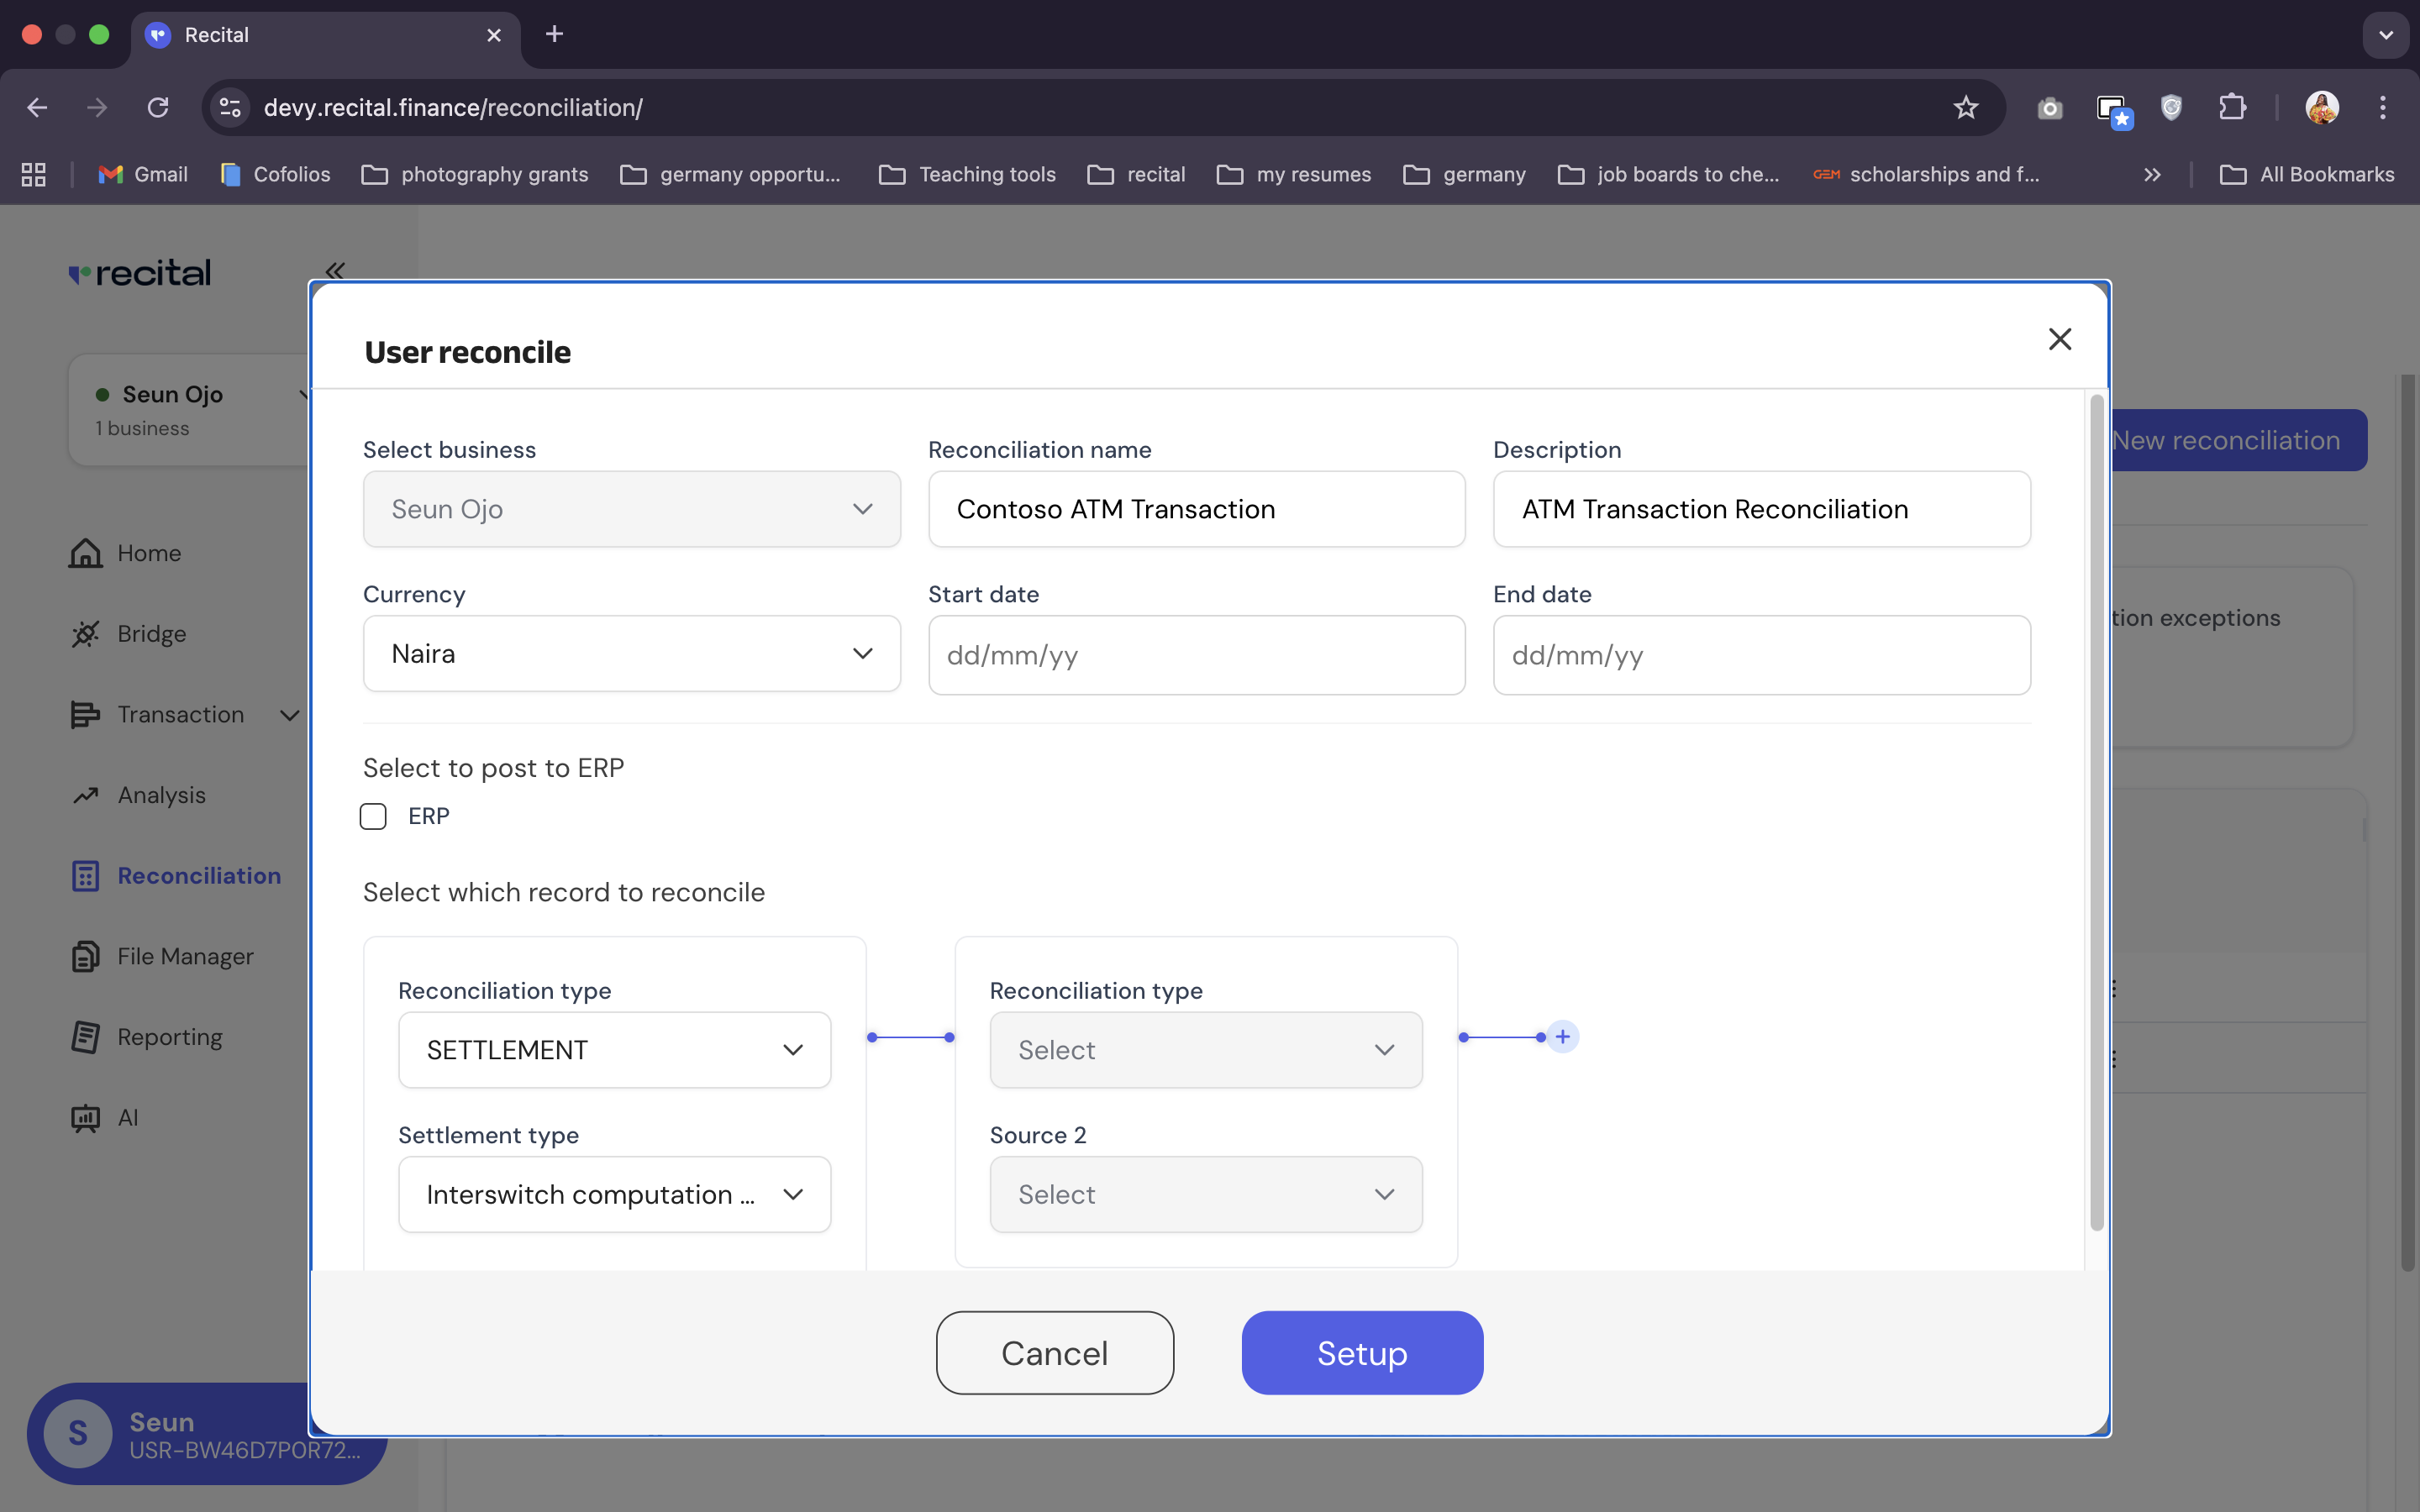The width and height of the screenshot is (2420, 1512).
Task: Enable the ERP checkbox
Action: pos(374,816)
